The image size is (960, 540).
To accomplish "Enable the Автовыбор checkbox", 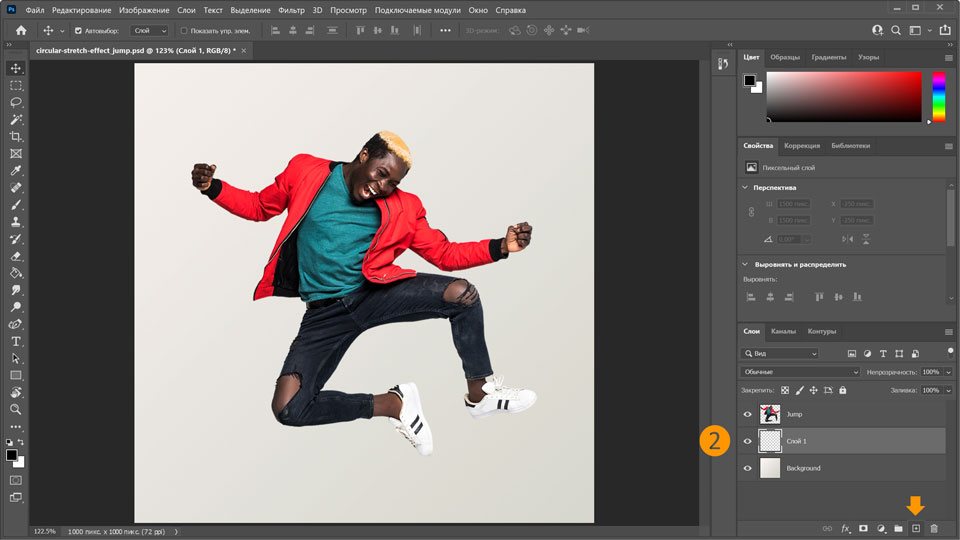I will tap(78, 30).
